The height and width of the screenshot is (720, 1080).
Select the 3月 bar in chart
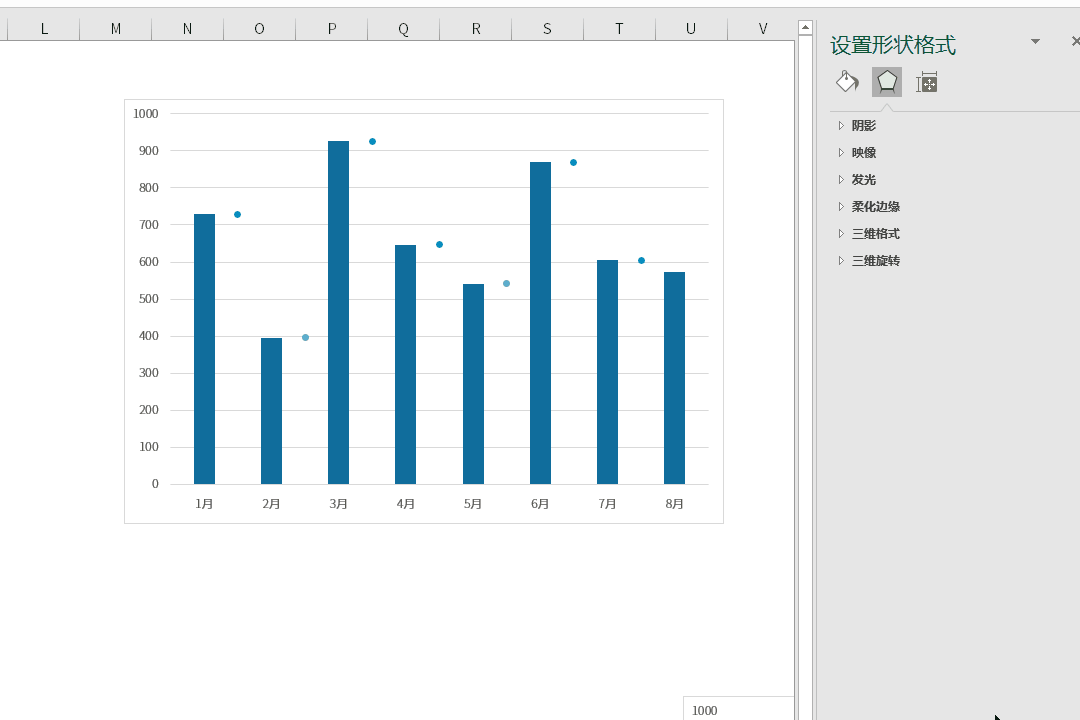click(x=338, y=312)
